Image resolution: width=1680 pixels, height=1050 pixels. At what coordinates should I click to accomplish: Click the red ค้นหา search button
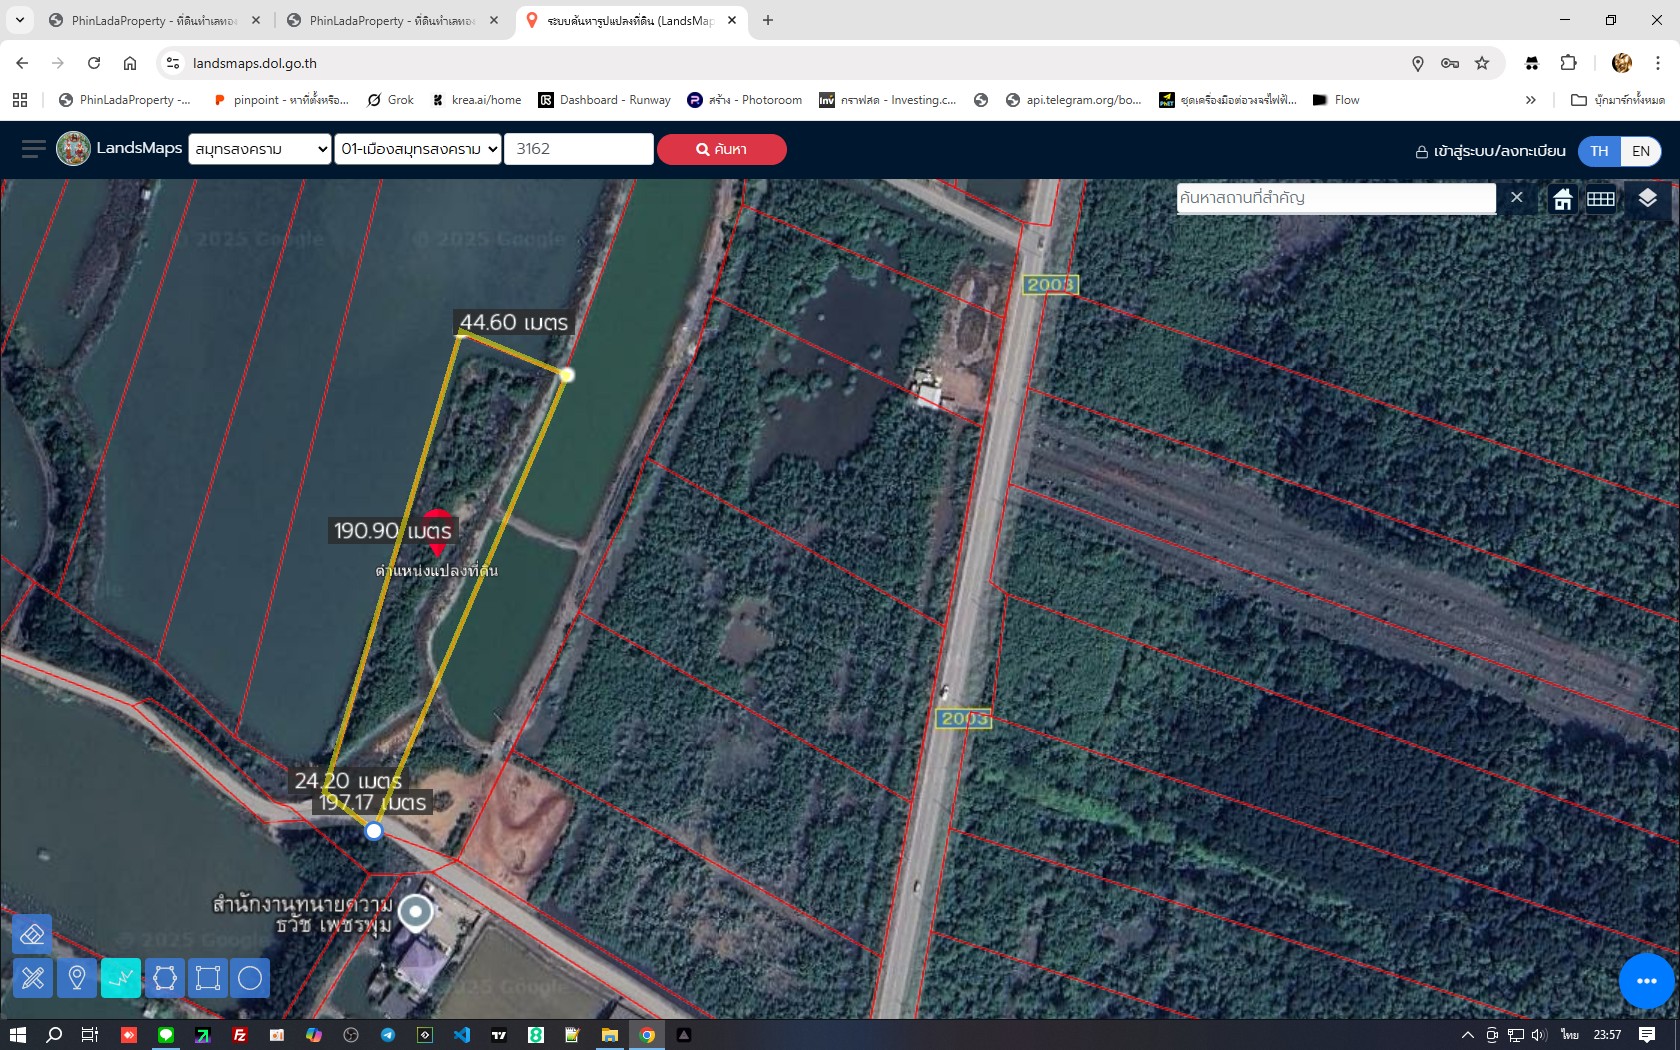721,149
